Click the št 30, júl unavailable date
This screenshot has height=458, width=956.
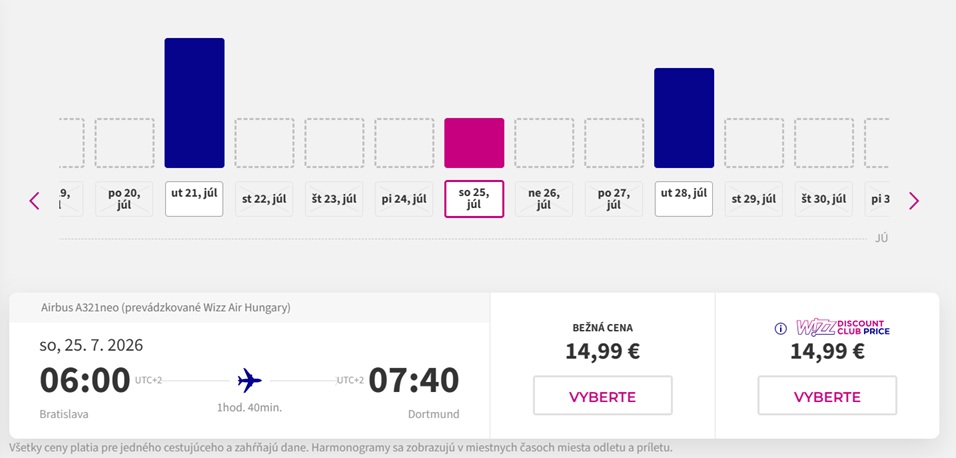(823, 199)
